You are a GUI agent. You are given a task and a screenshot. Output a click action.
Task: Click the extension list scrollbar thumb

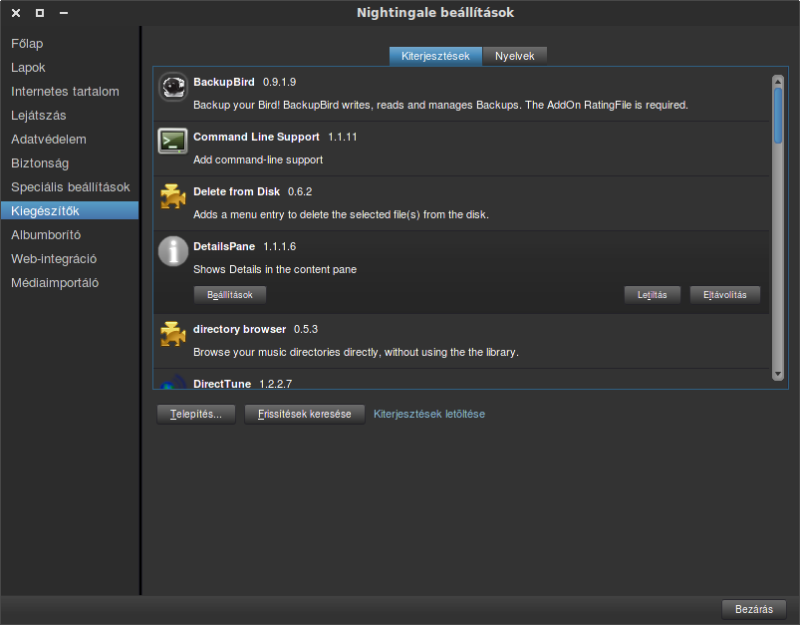click(778, 116)
